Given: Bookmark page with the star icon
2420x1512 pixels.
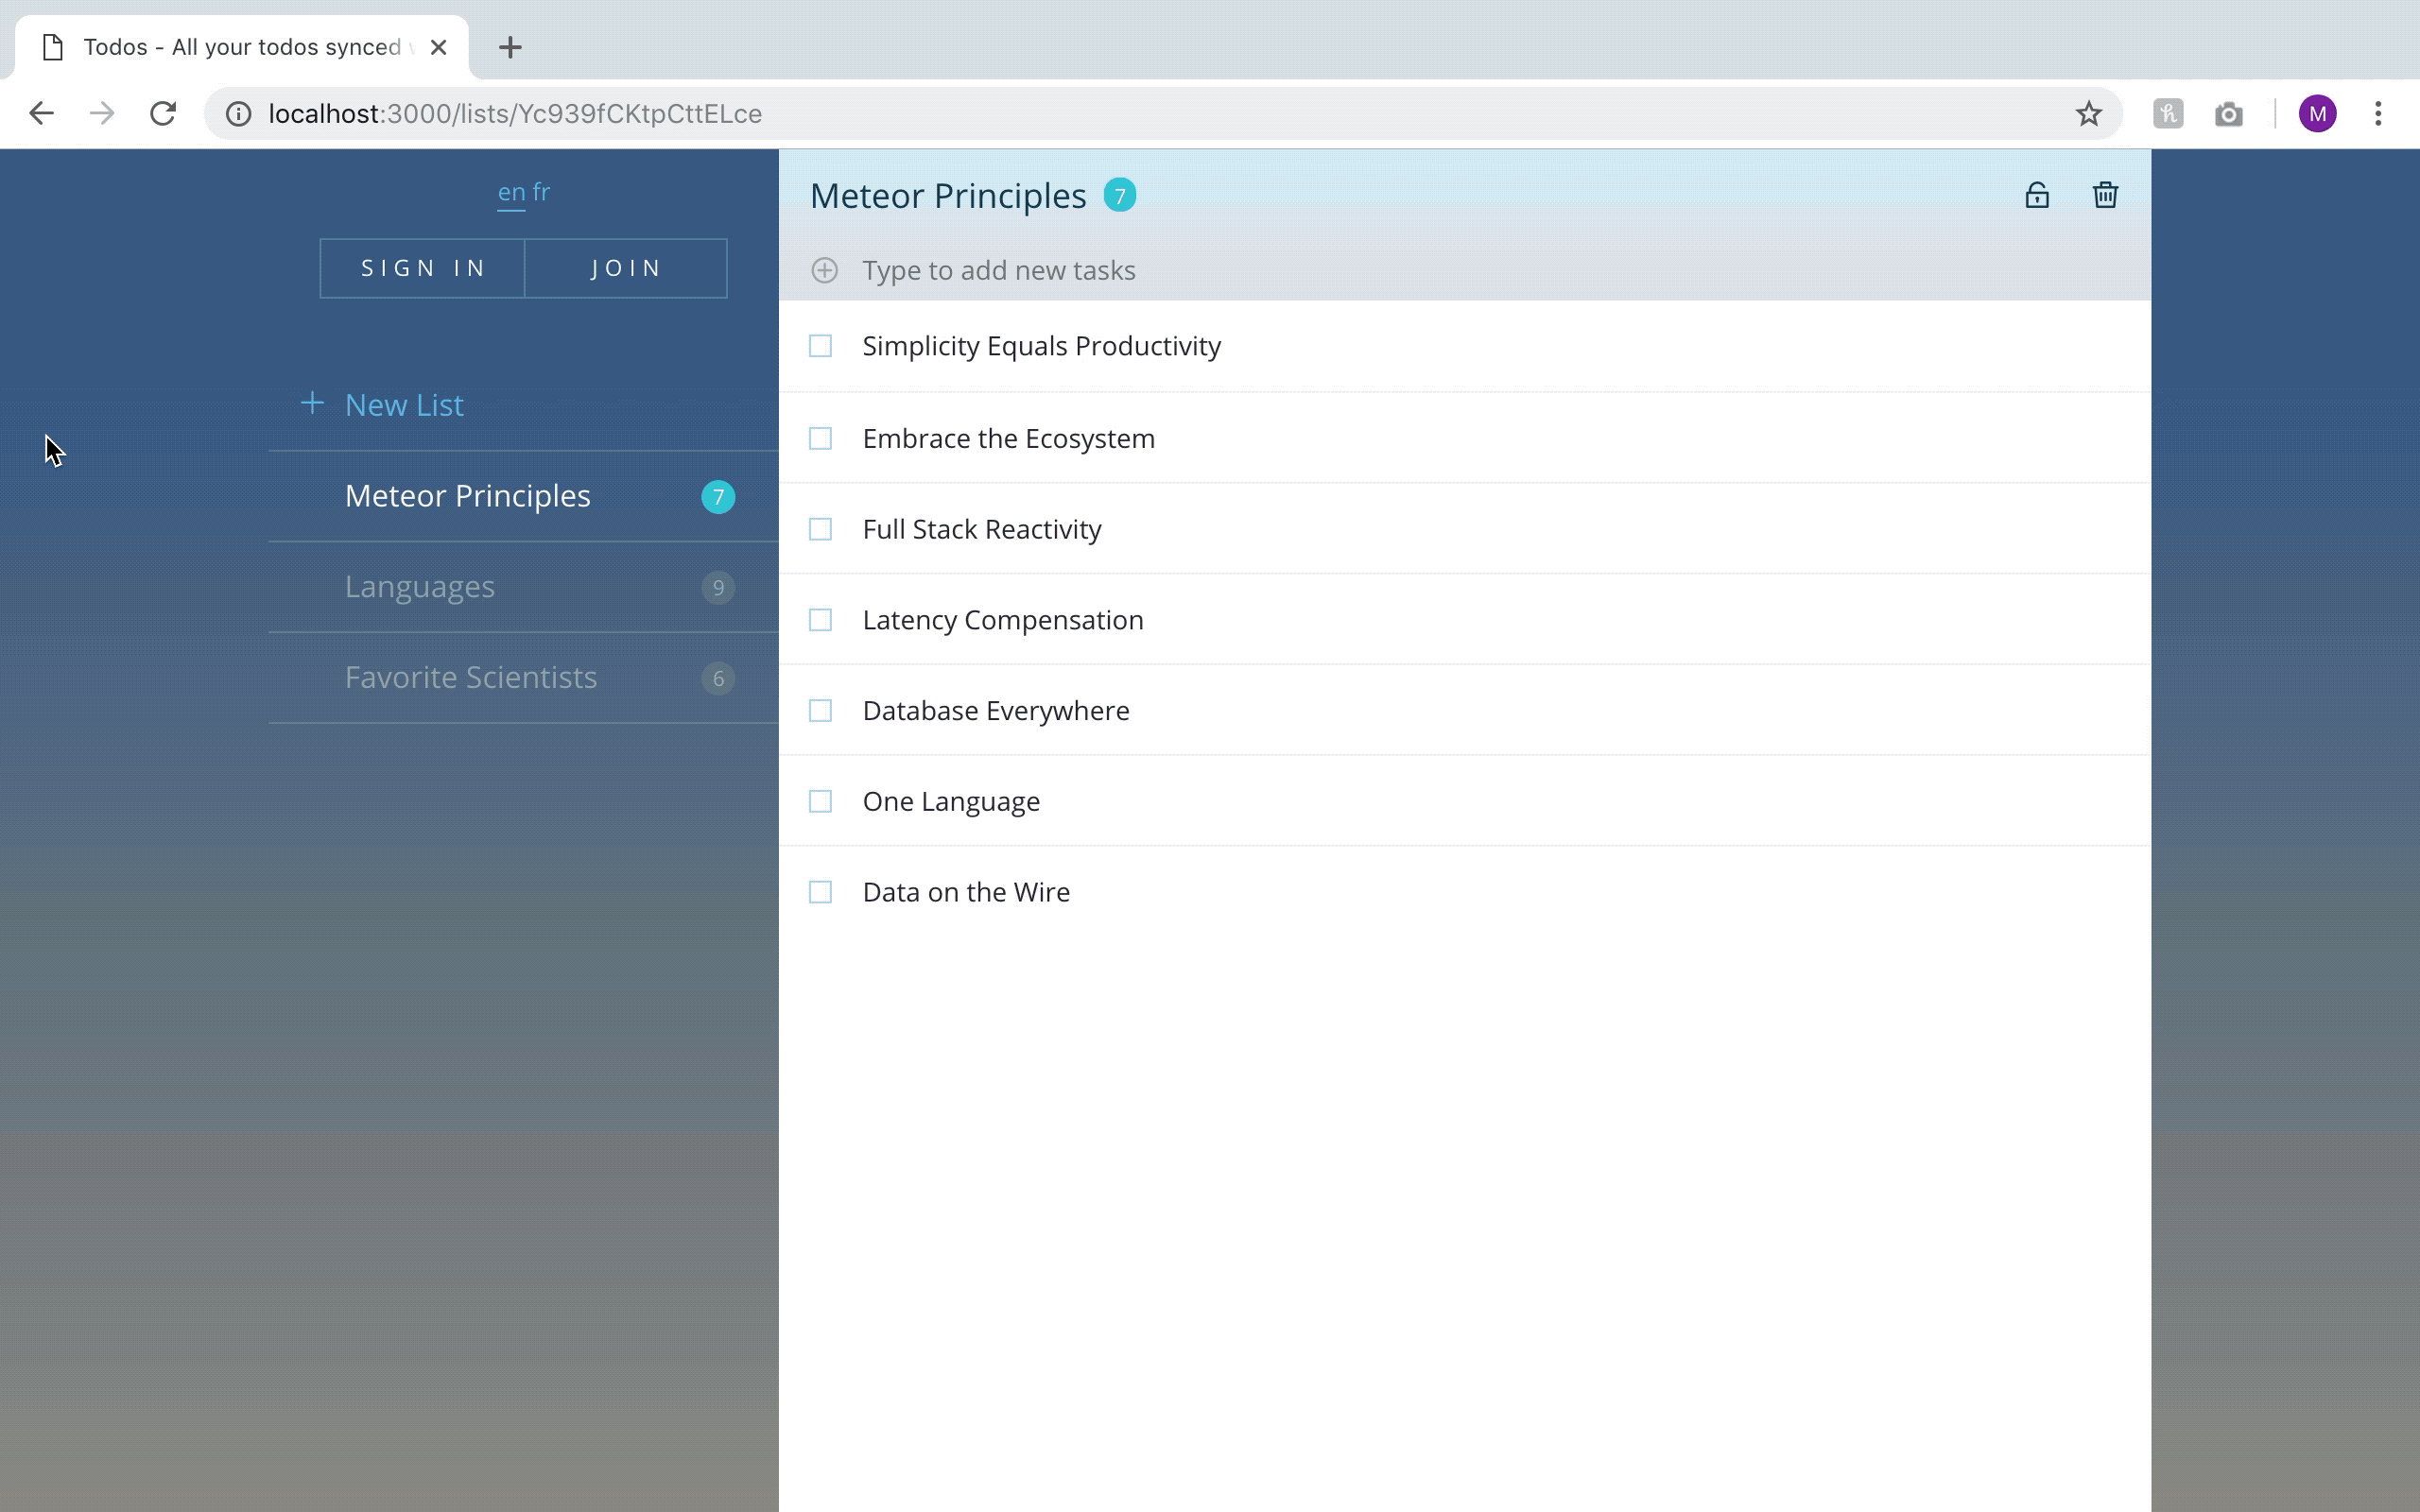Looking at the screenshot, I should 2087,114.
